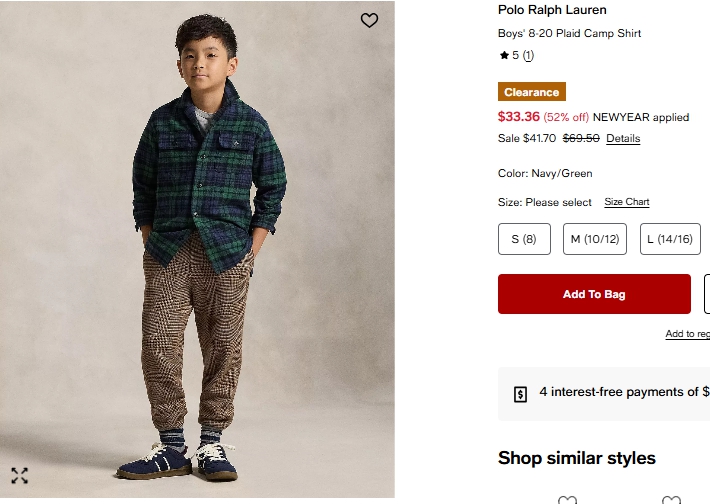This screenshot has height=504, width=710.
Task: Open the Size Chart link
Action: tap(627, 202)
